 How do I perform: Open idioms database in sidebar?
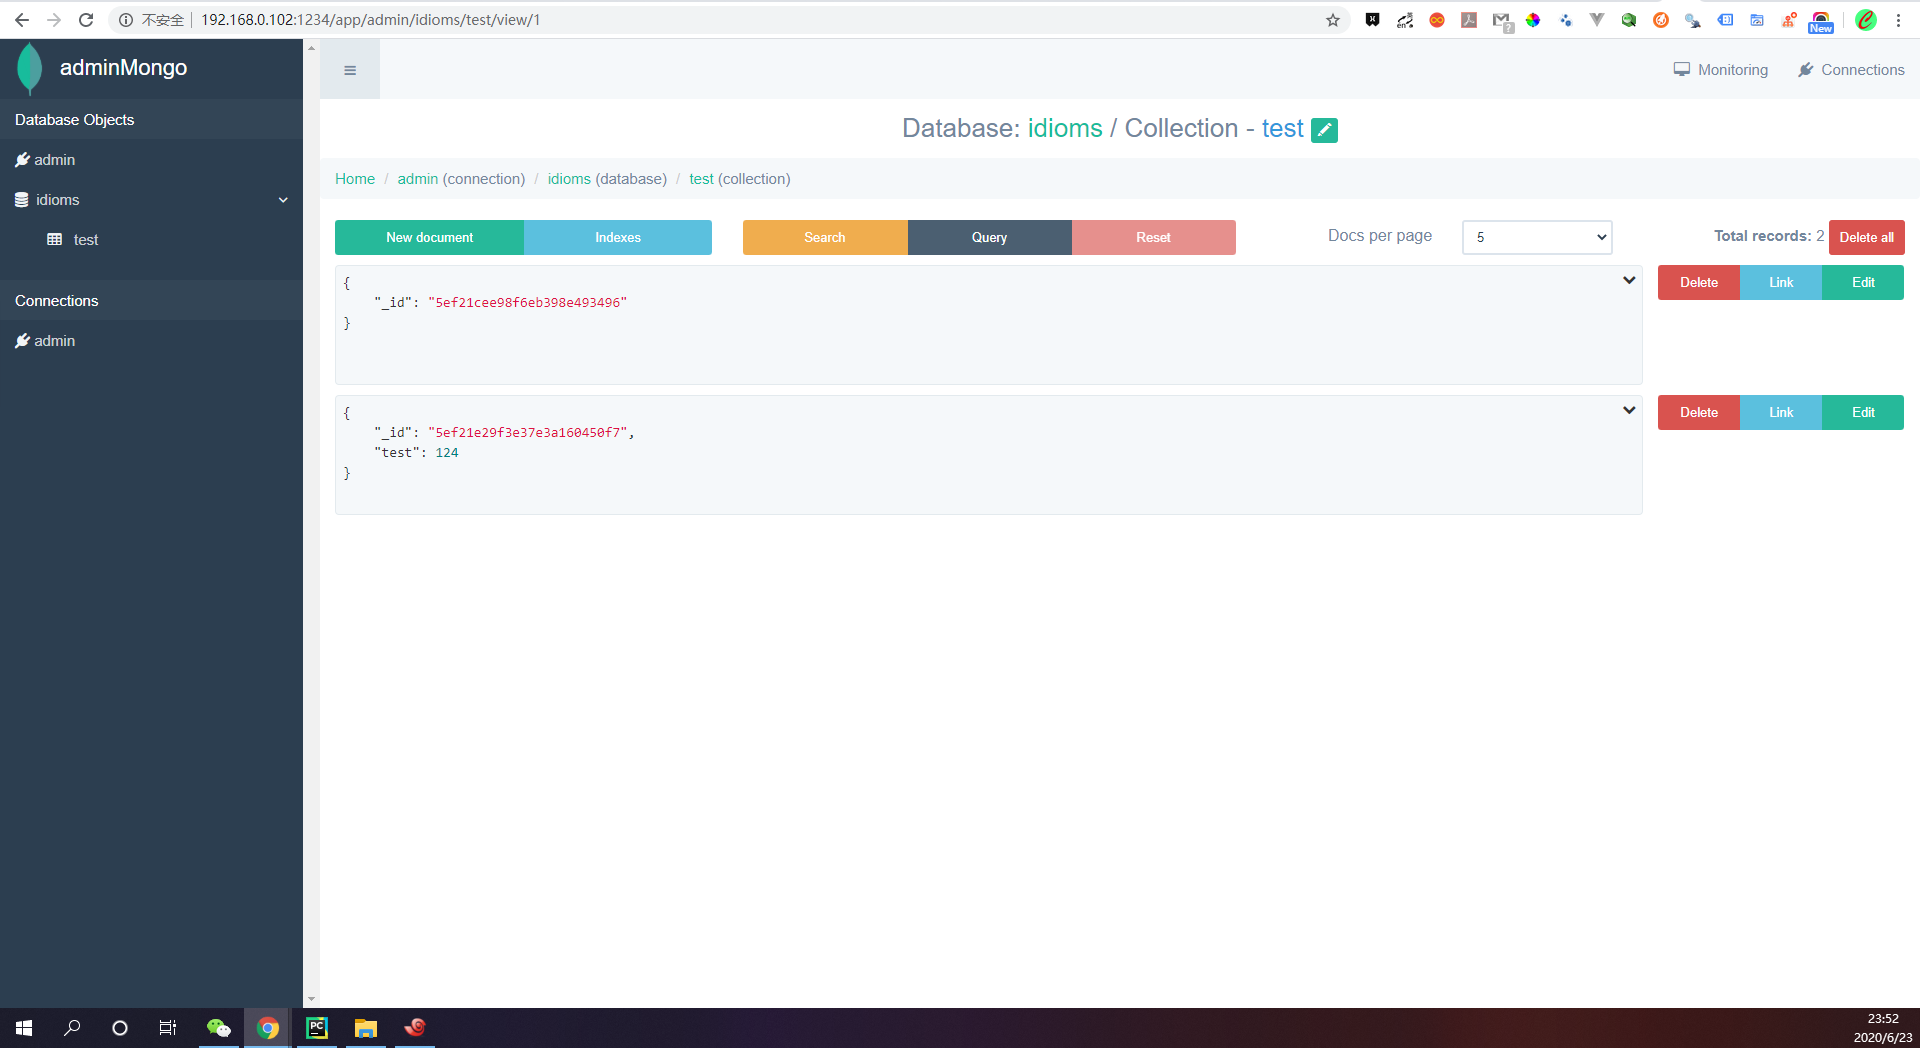coord(47,200)
